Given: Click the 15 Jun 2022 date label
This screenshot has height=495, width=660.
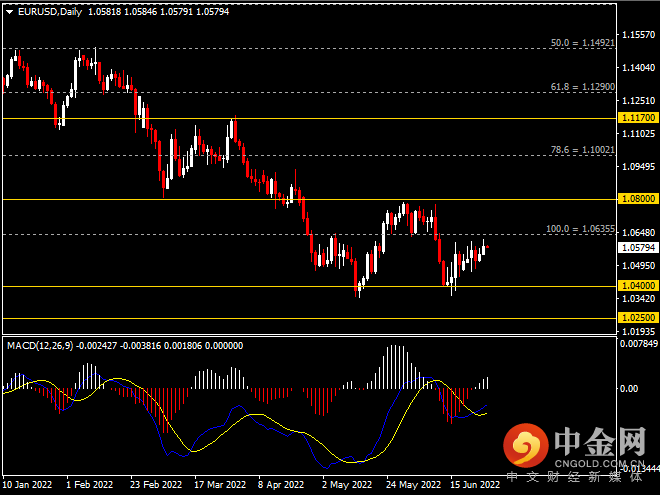Looking at the screenshot, I should pos(475,484).
